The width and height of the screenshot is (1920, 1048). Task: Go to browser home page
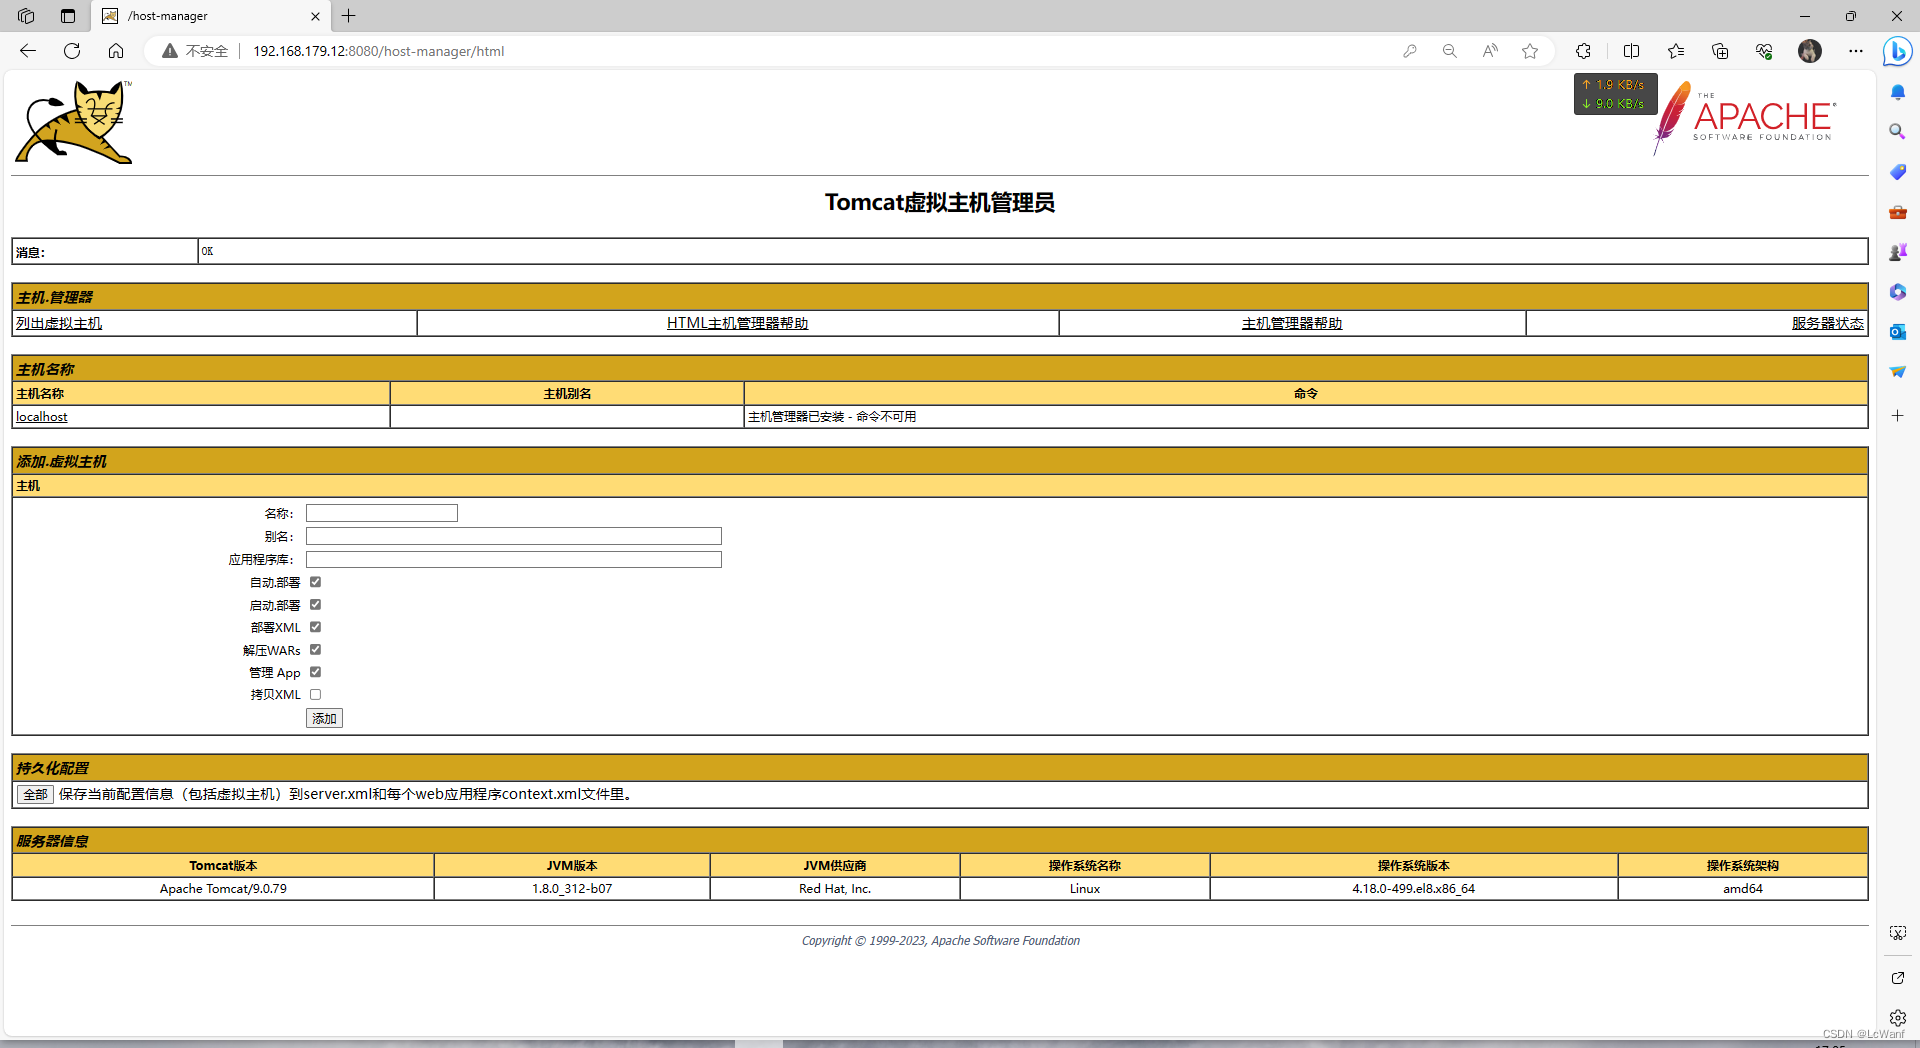(116, 51)
